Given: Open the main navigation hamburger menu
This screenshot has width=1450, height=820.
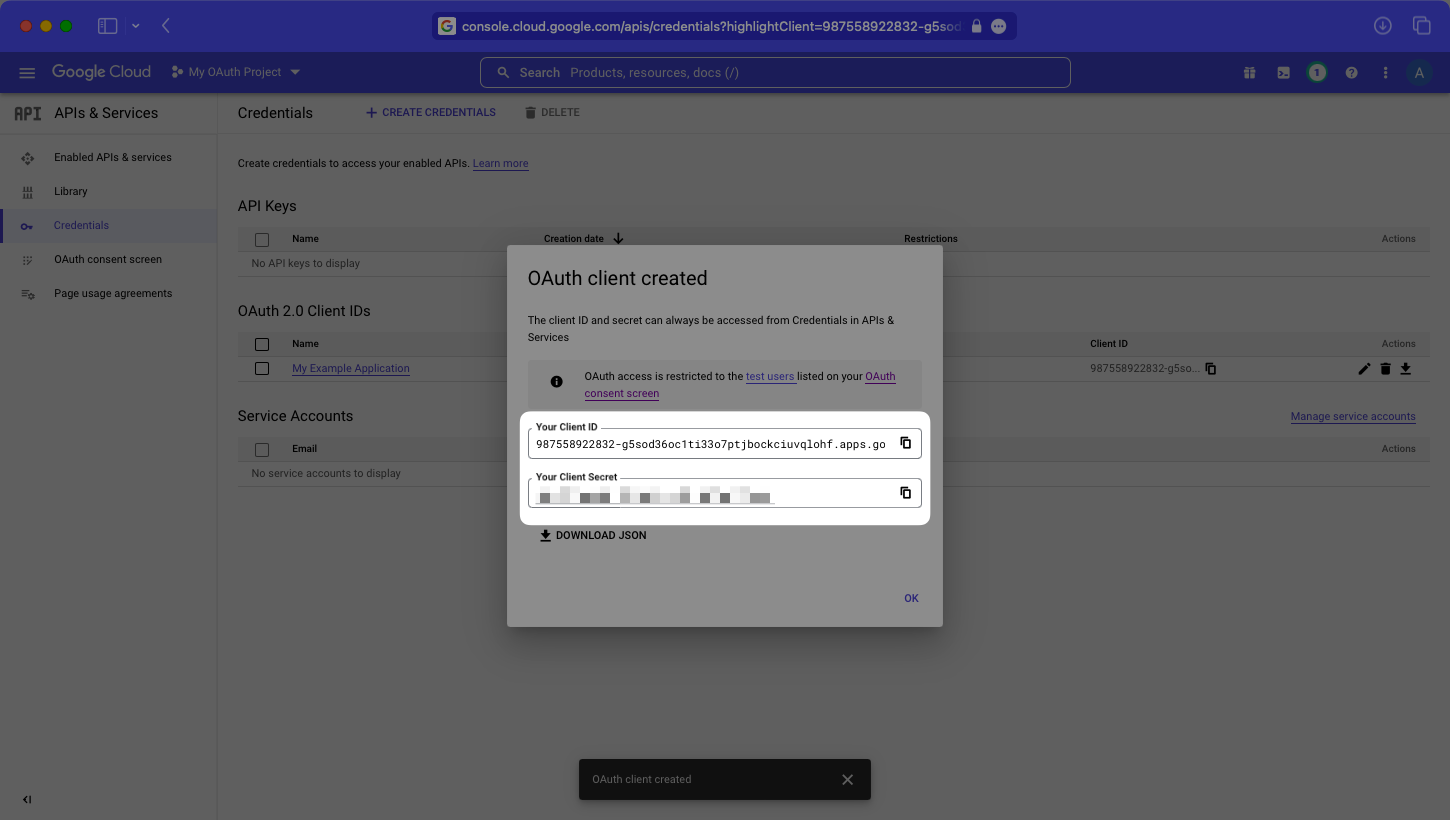Looking at the screenshot, I should pos(27,71).
